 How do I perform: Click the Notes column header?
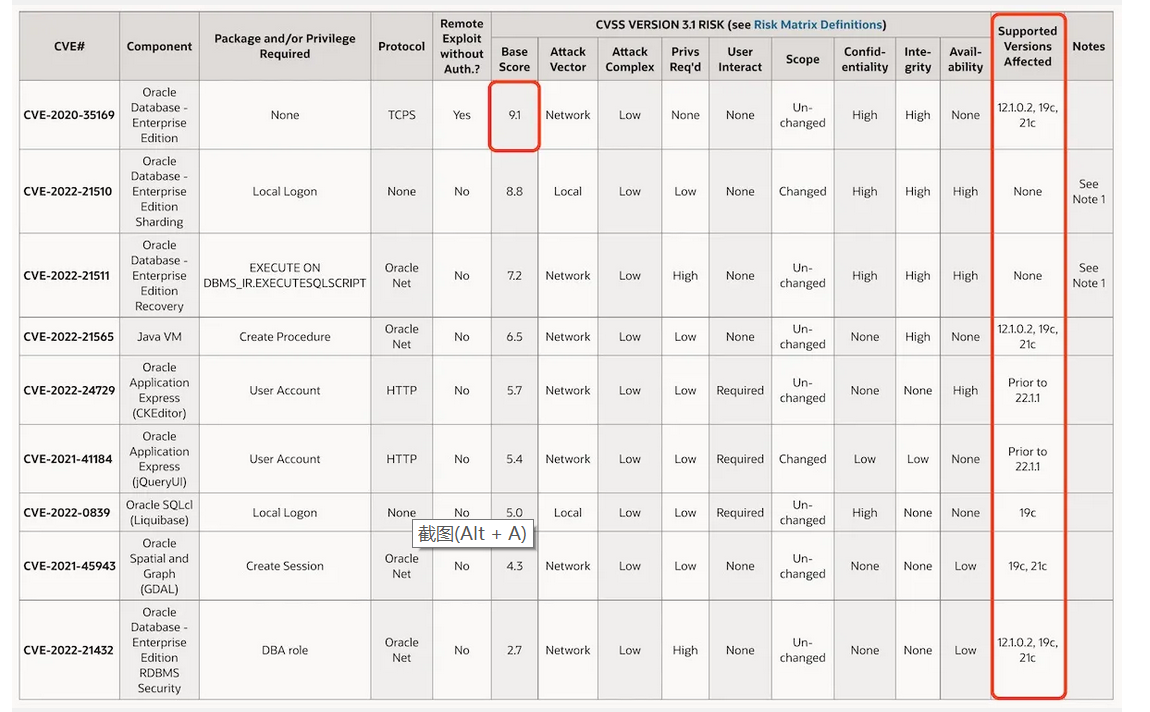[1088, 46]
